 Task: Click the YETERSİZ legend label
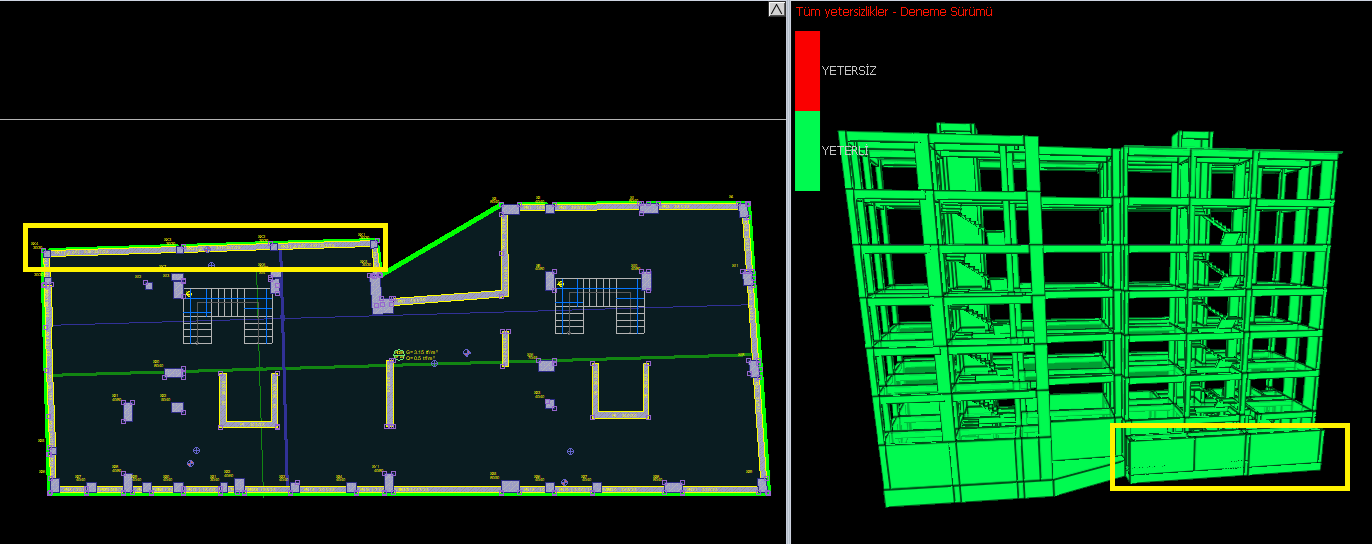pyautogui.click(x=848, y=71)
